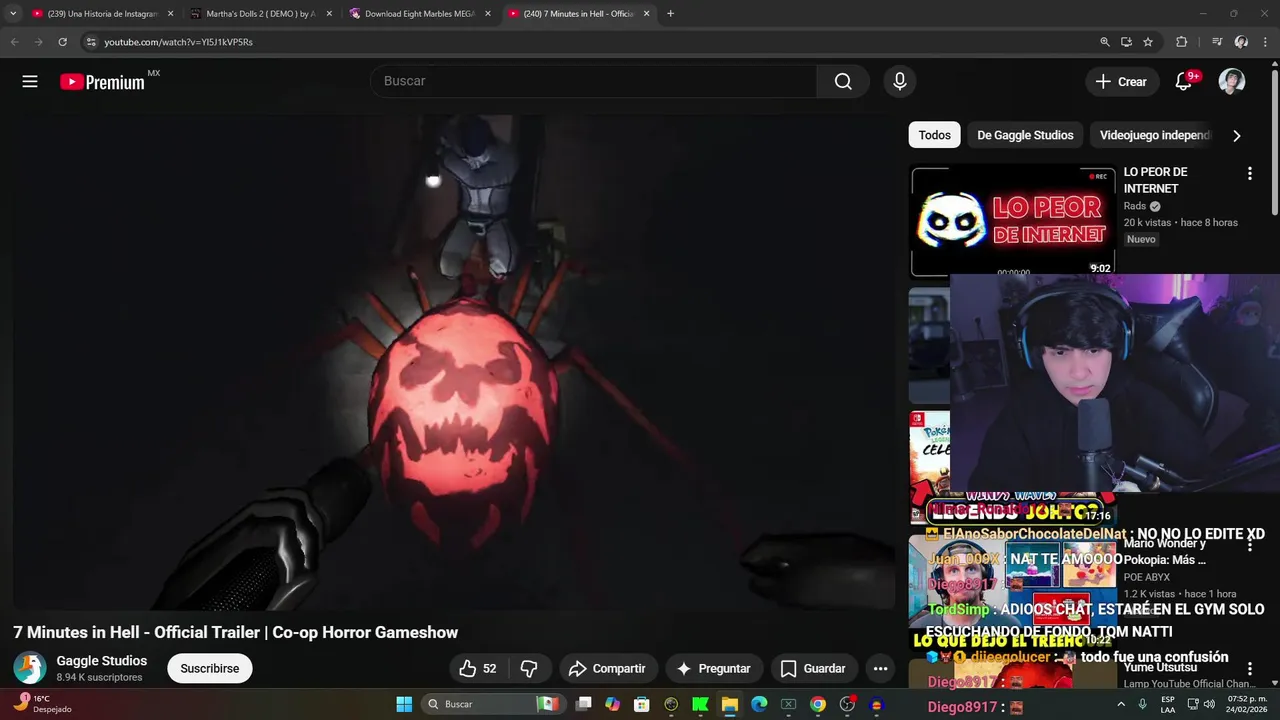This screenshot has height=720, width=1280.
Task: Close the Una Historia de Instagram tab
Action: pos(170,14)
